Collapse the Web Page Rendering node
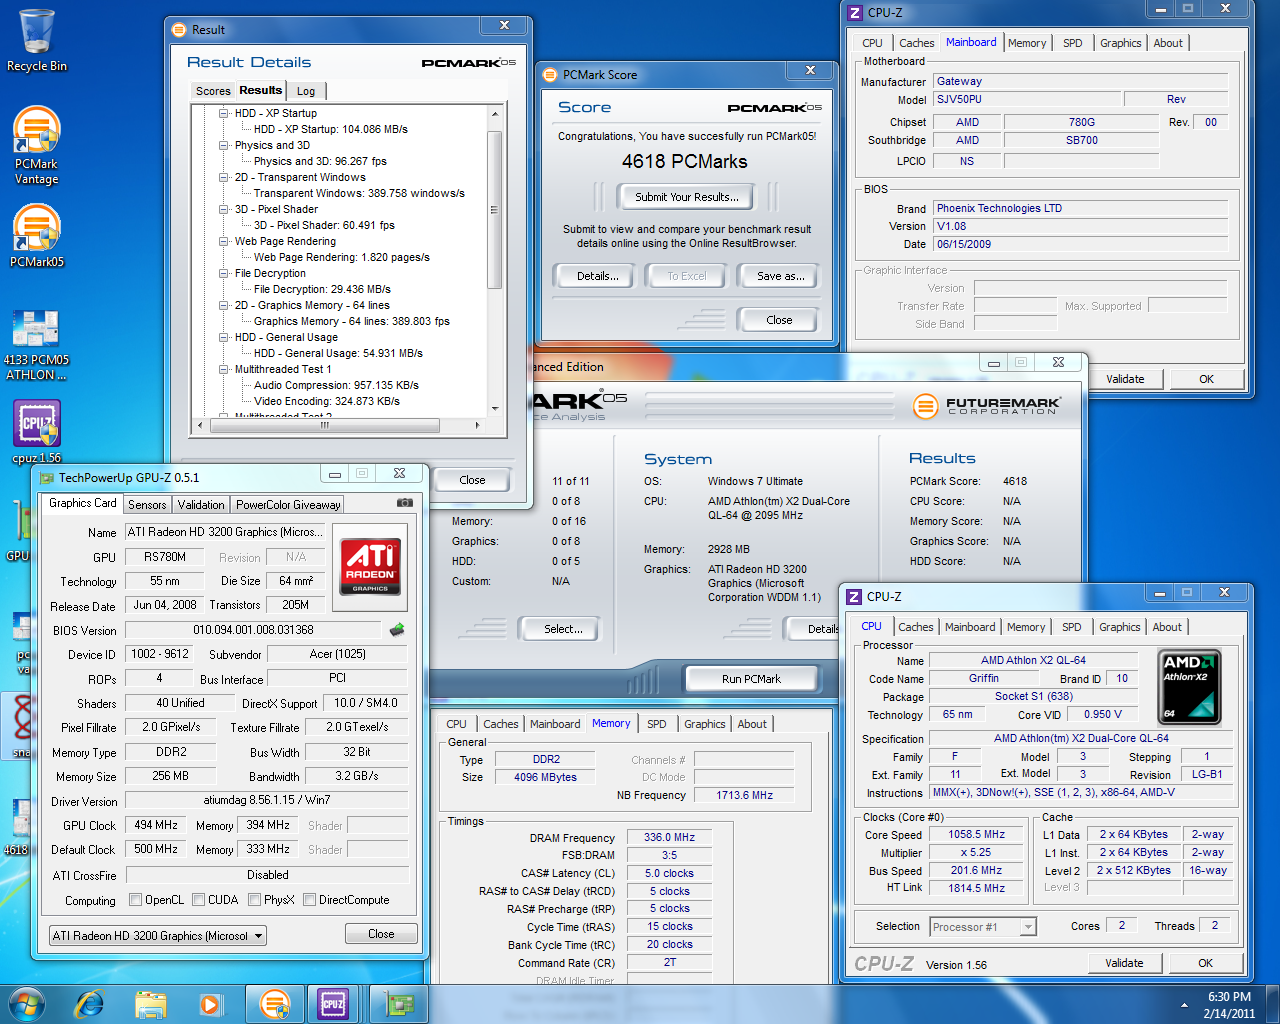This screenshot has height=1024, width=1280. click(224, 241)
